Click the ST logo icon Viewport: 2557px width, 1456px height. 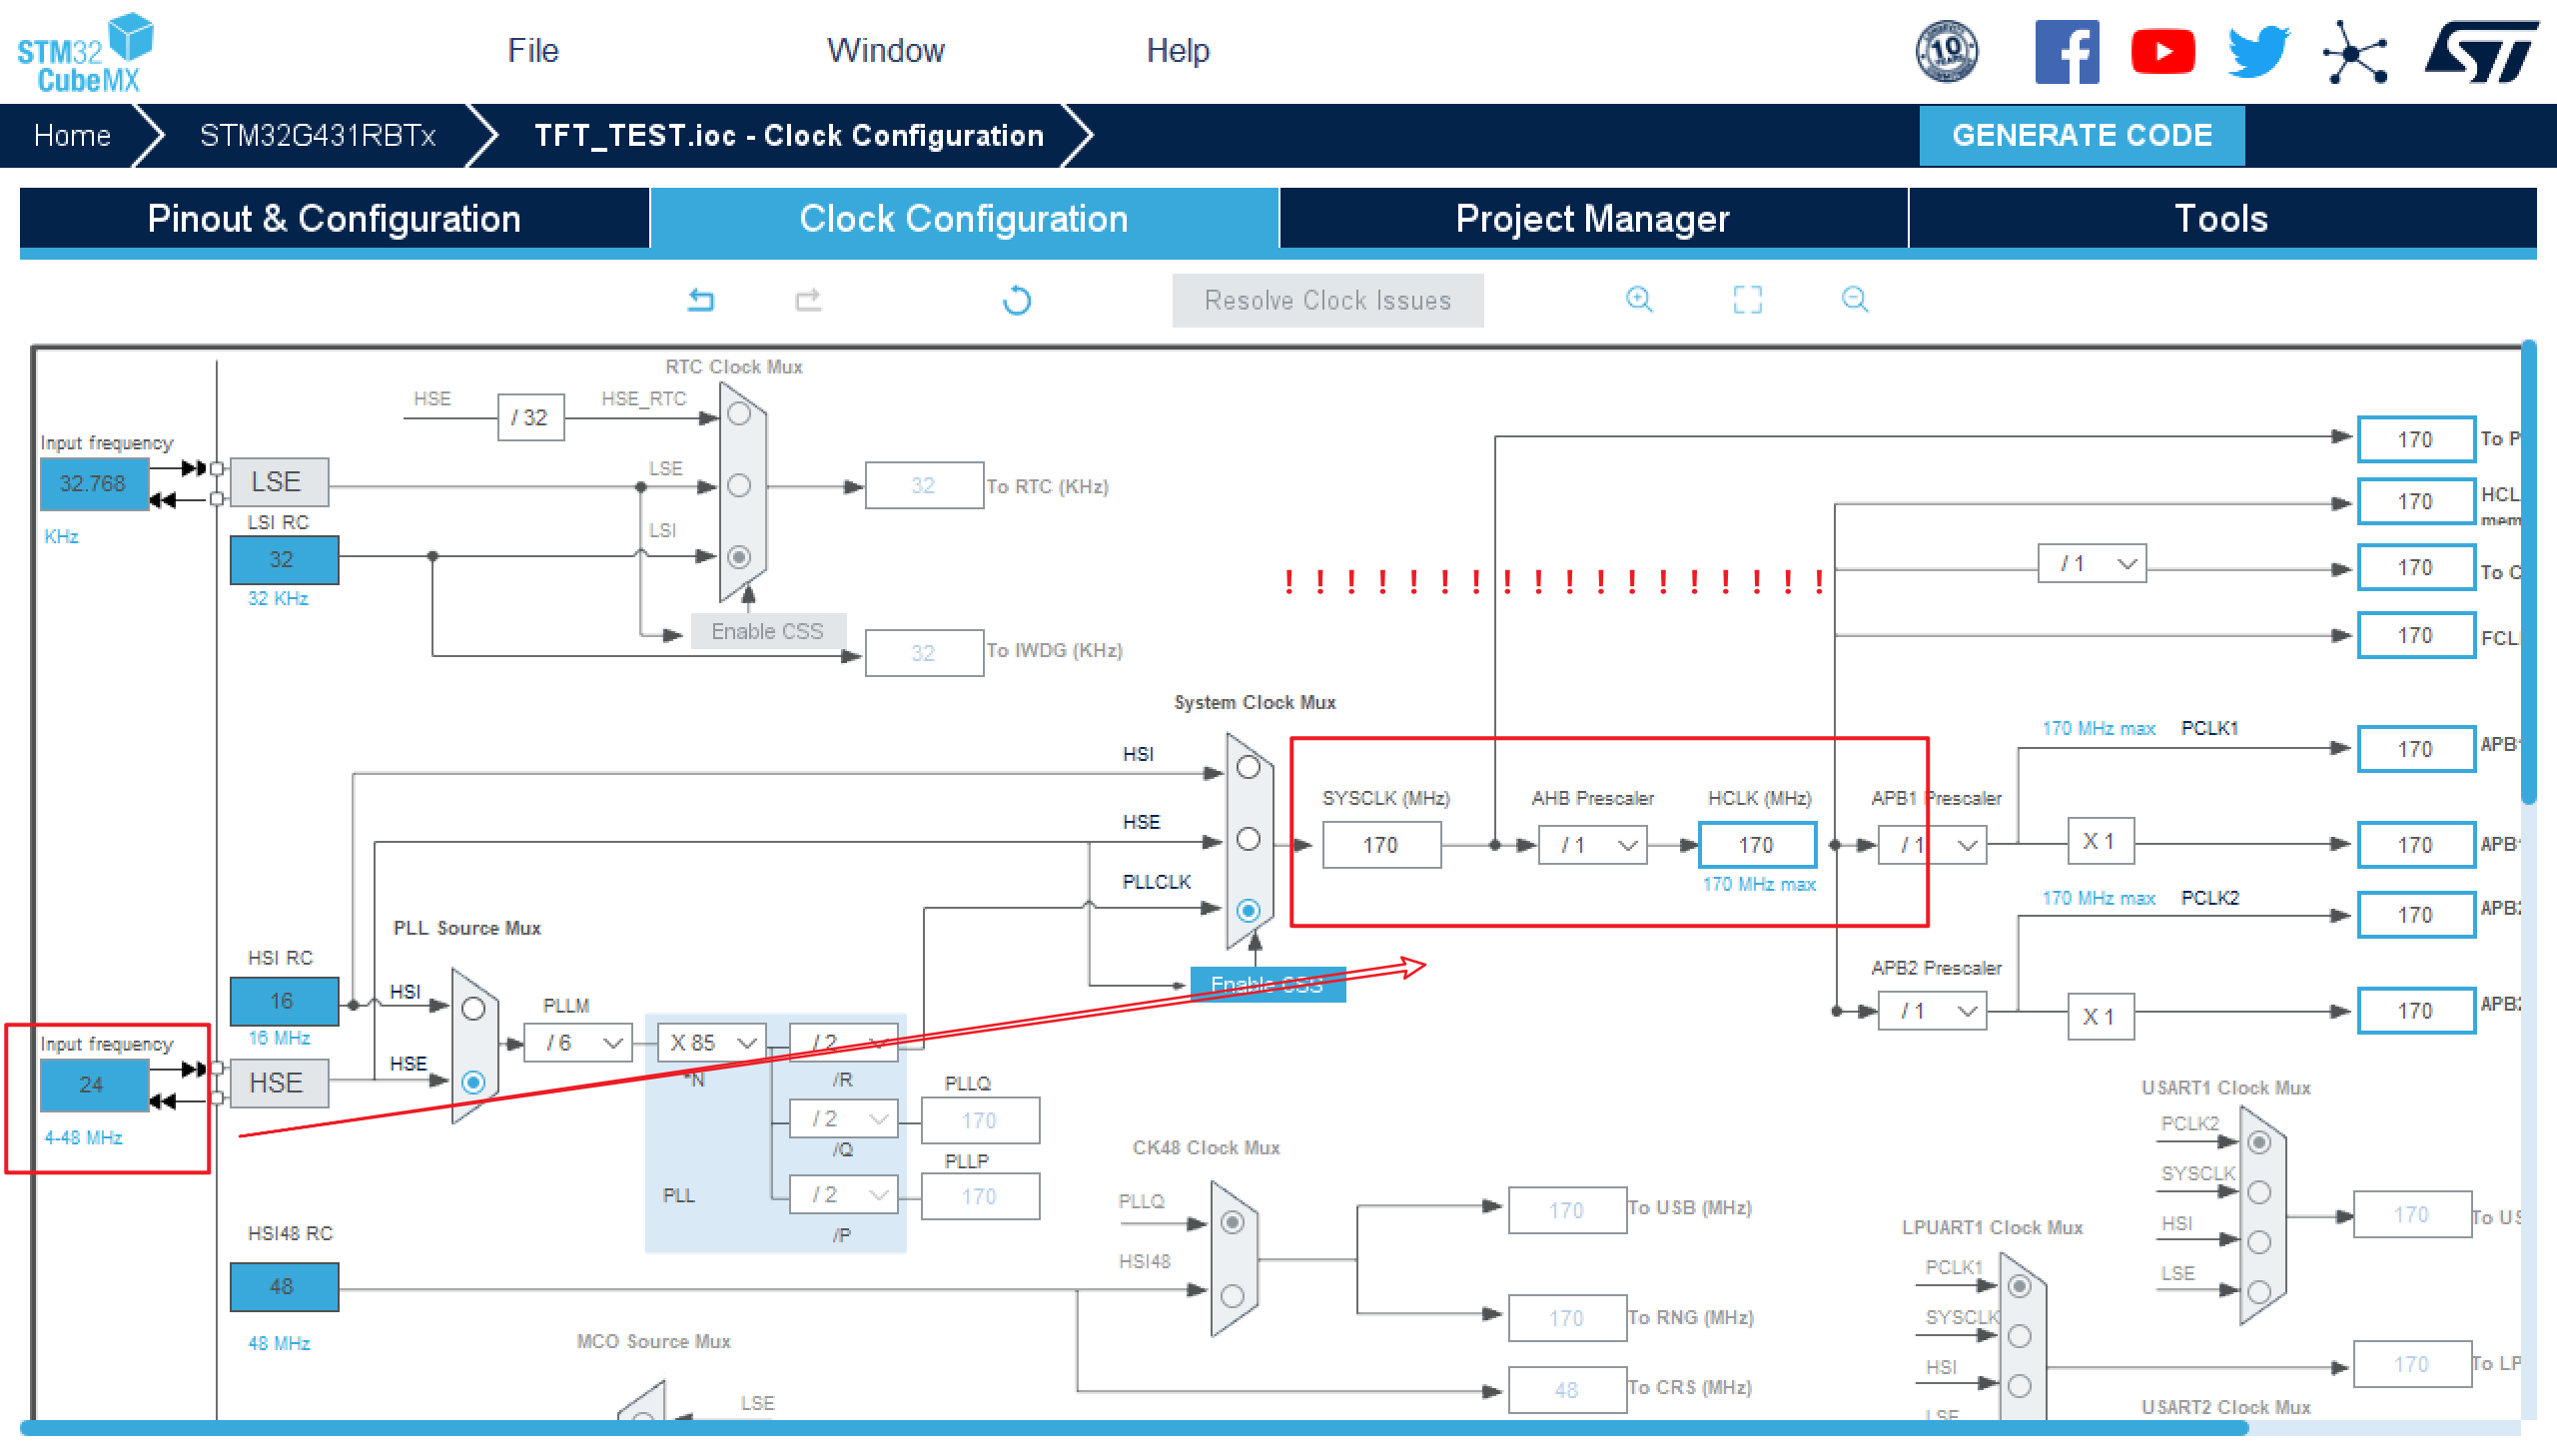tap(2482, 52)
